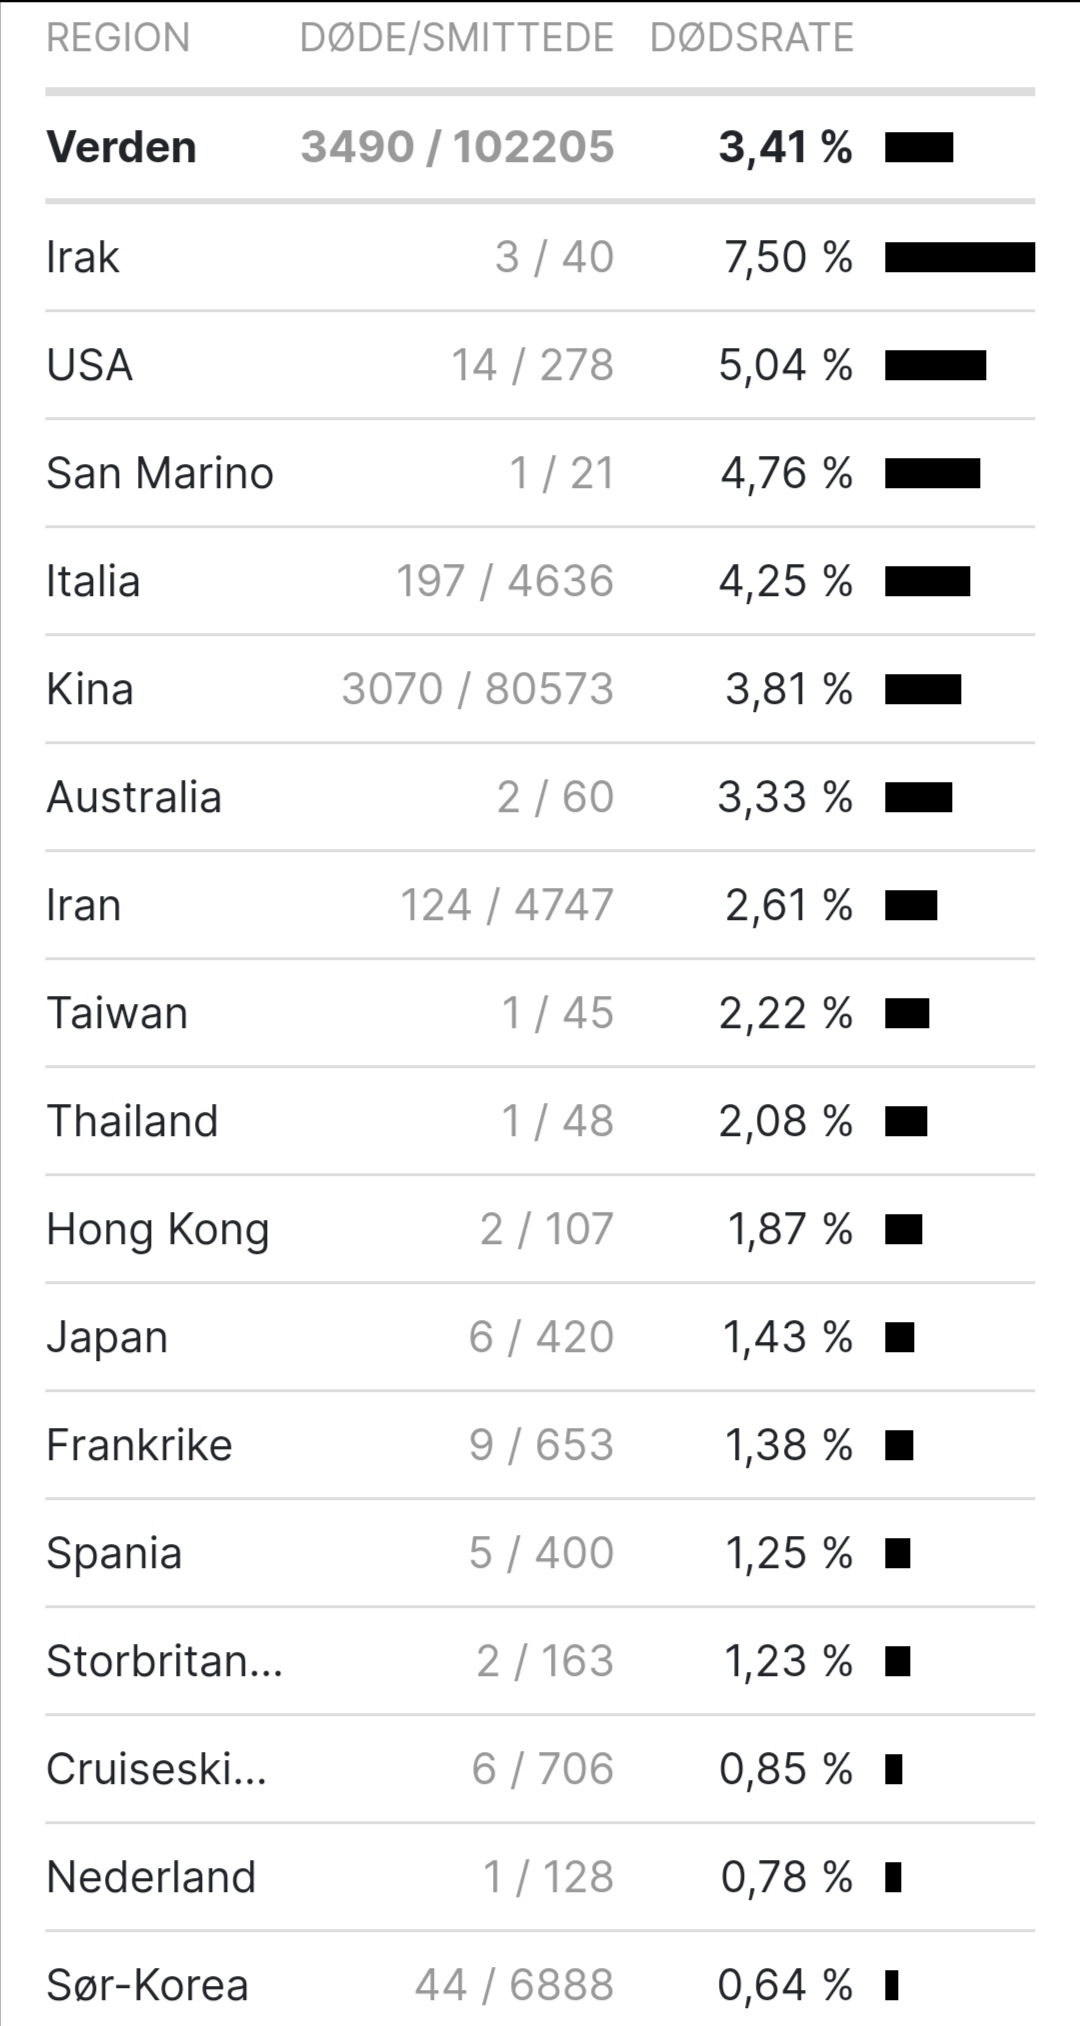This screenshot has width=1080, height=2026.
Task: Select the REGION column header
Action: 118,38
